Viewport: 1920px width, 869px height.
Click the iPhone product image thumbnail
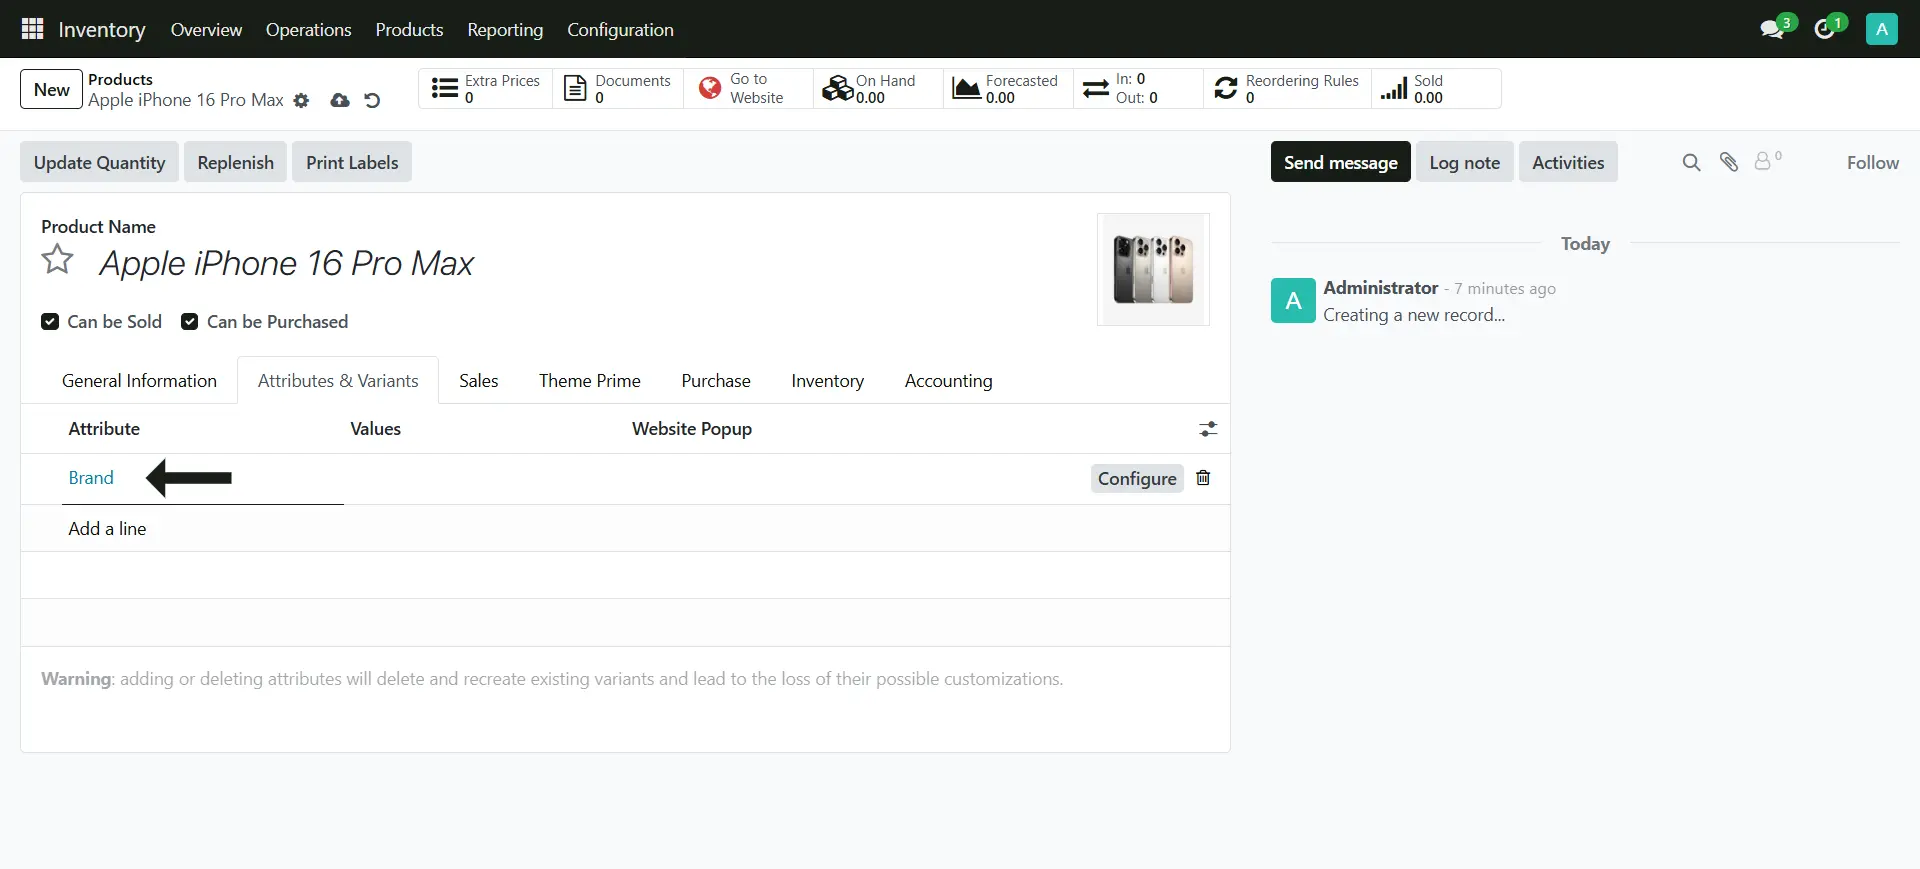[1153, 269]
